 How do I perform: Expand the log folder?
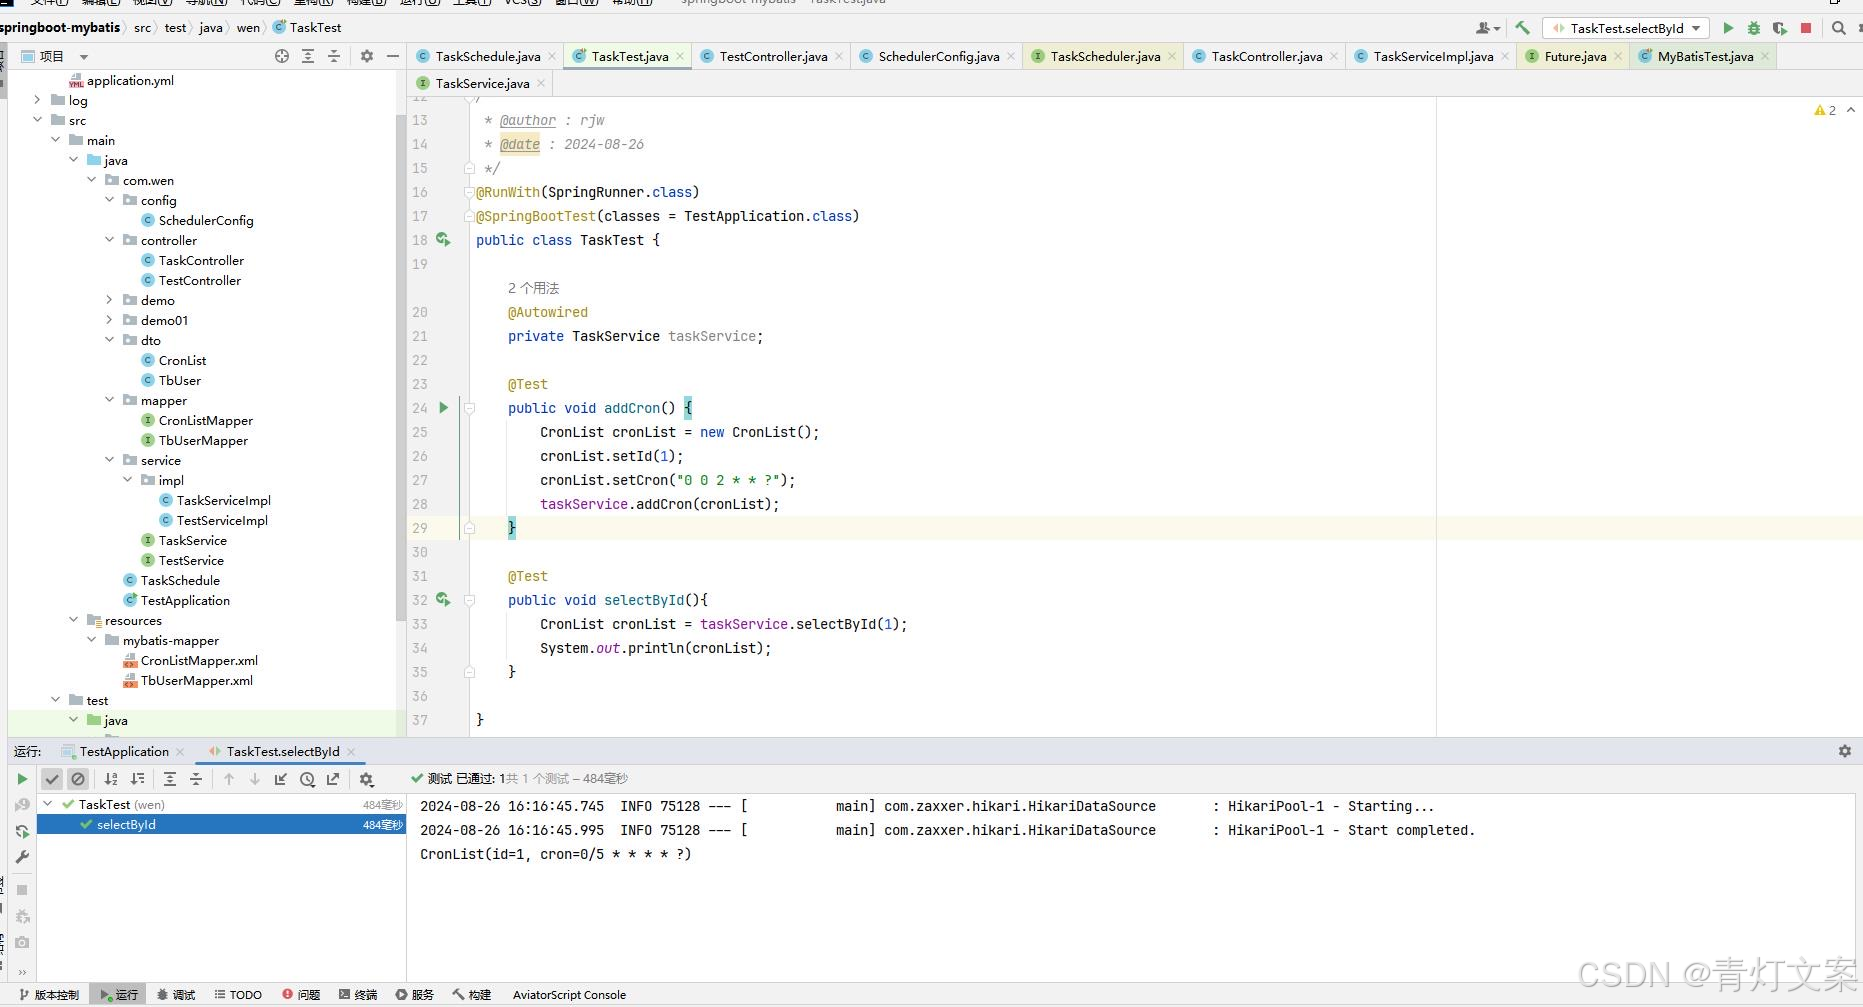[x=37, y=100]
